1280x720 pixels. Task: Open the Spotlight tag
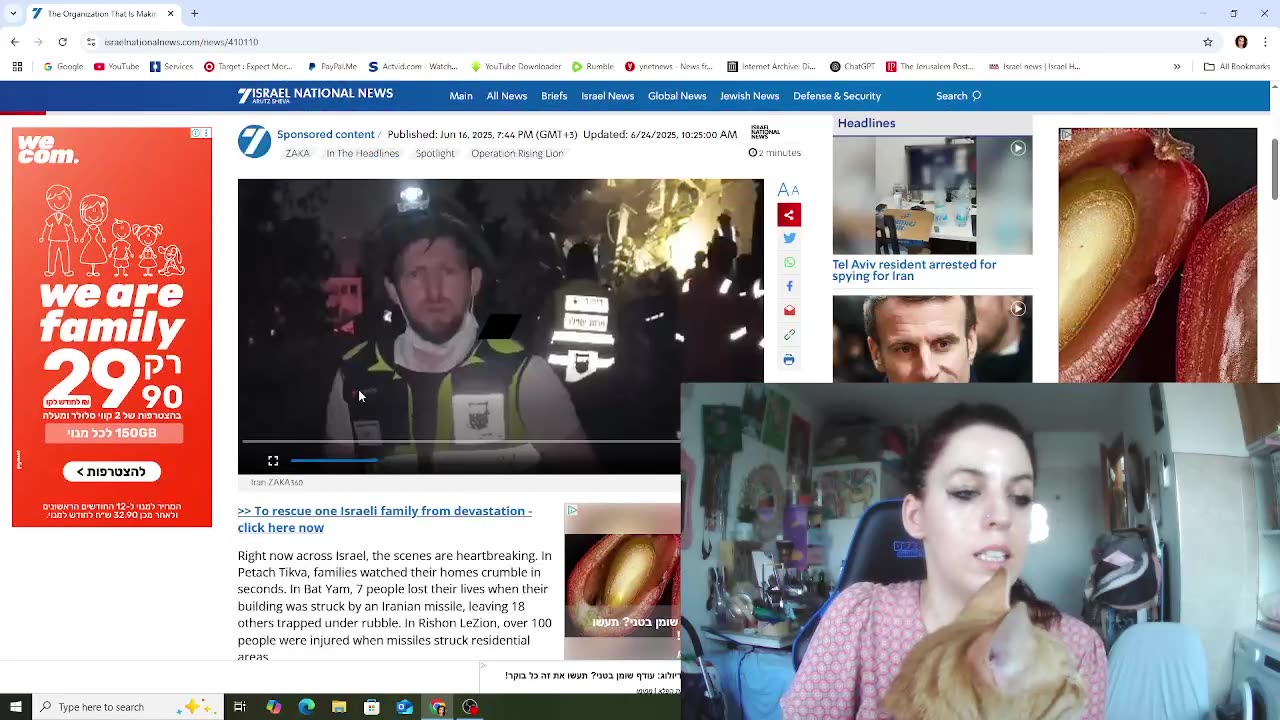[435, 153]
